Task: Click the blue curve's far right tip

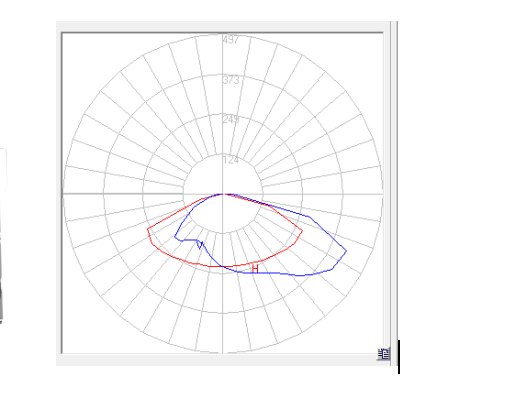Action: coord(346,251)
